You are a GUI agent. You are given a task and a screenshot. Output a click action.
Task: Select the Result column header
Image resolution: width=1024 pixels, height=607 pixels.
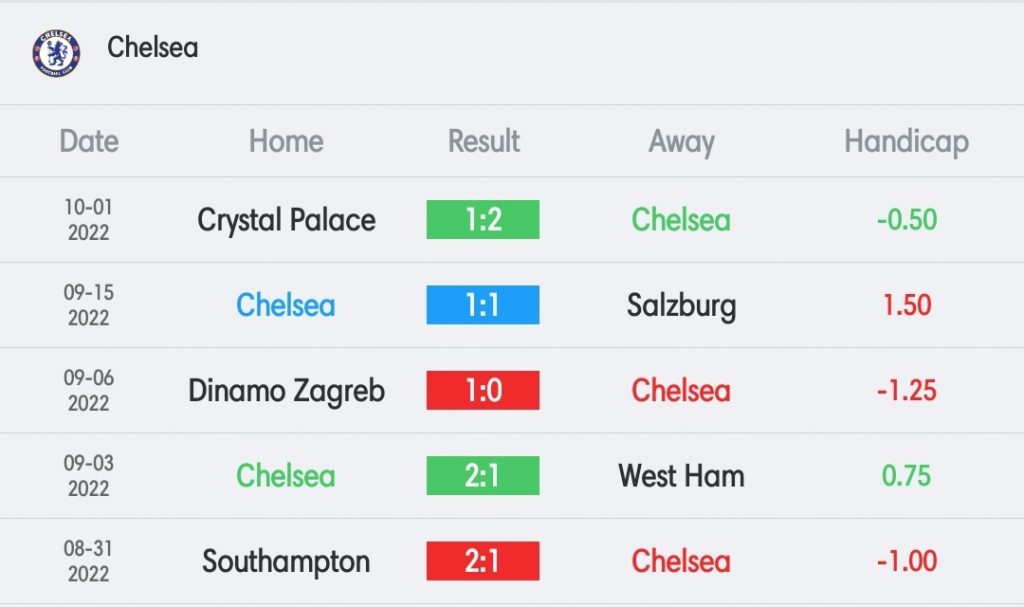point(483,141)
